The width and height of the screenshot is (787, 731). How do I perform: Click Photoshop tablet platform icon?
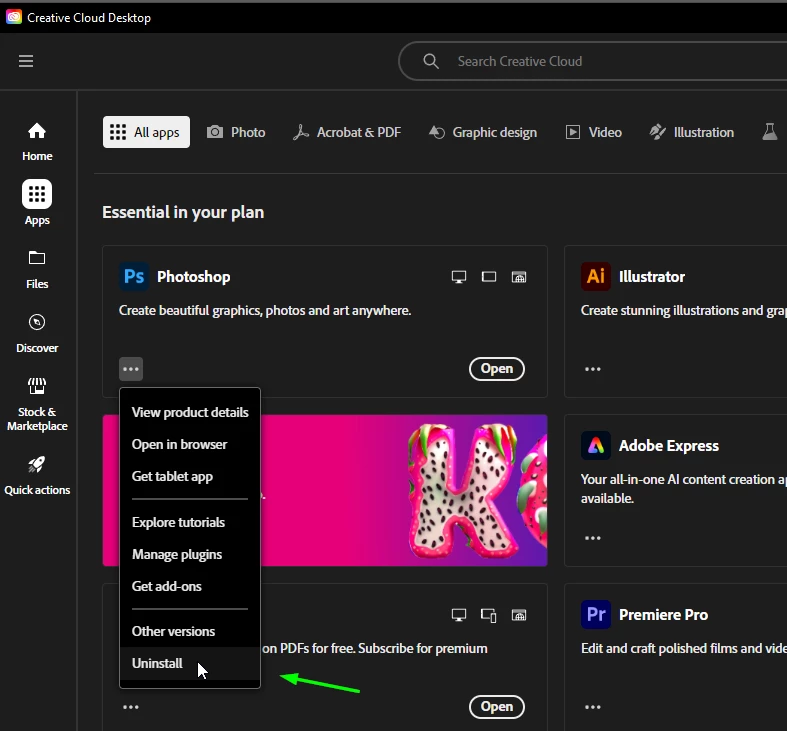point(489,277)
